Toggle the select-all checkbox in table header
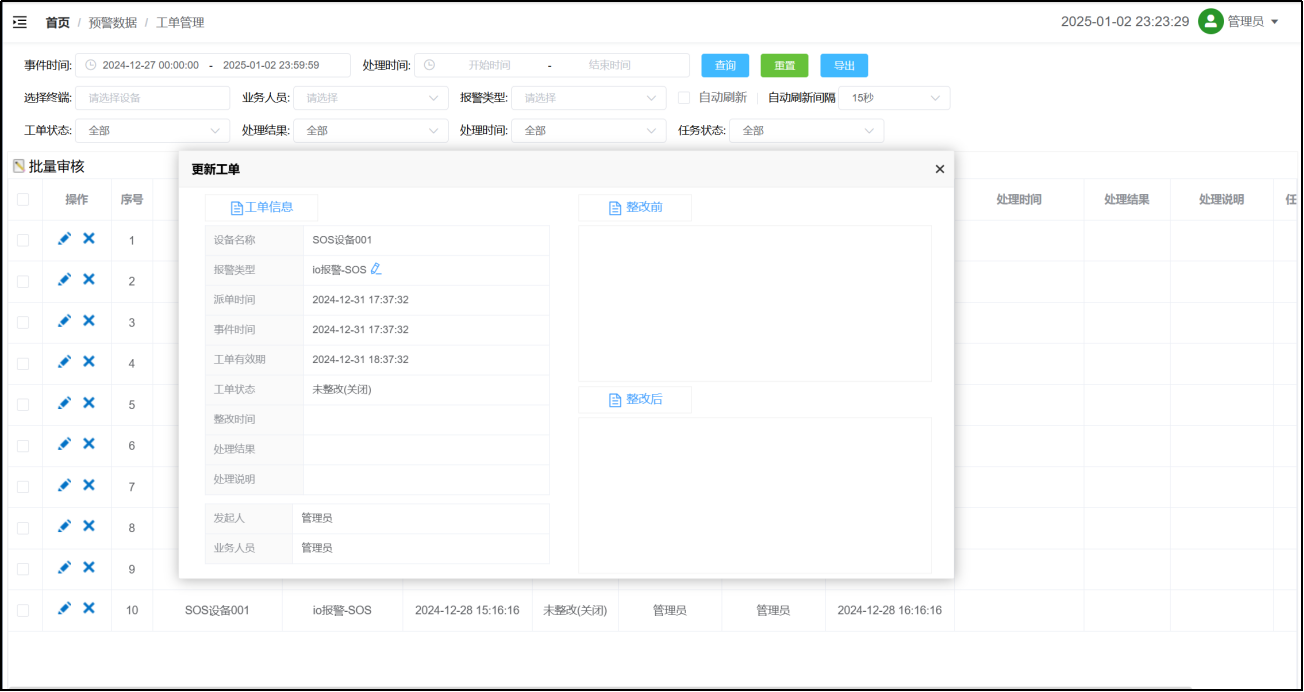Image resolution: width=1304 pixels, height=692 pixels. click(23, 199)
